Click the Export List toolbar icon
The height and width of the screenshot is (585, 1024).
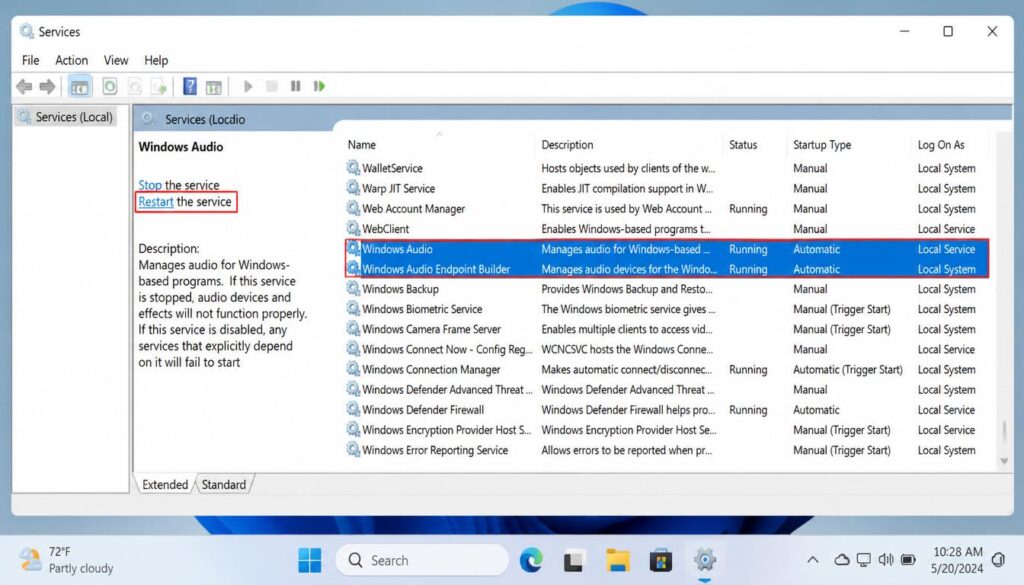click(159, 86)
